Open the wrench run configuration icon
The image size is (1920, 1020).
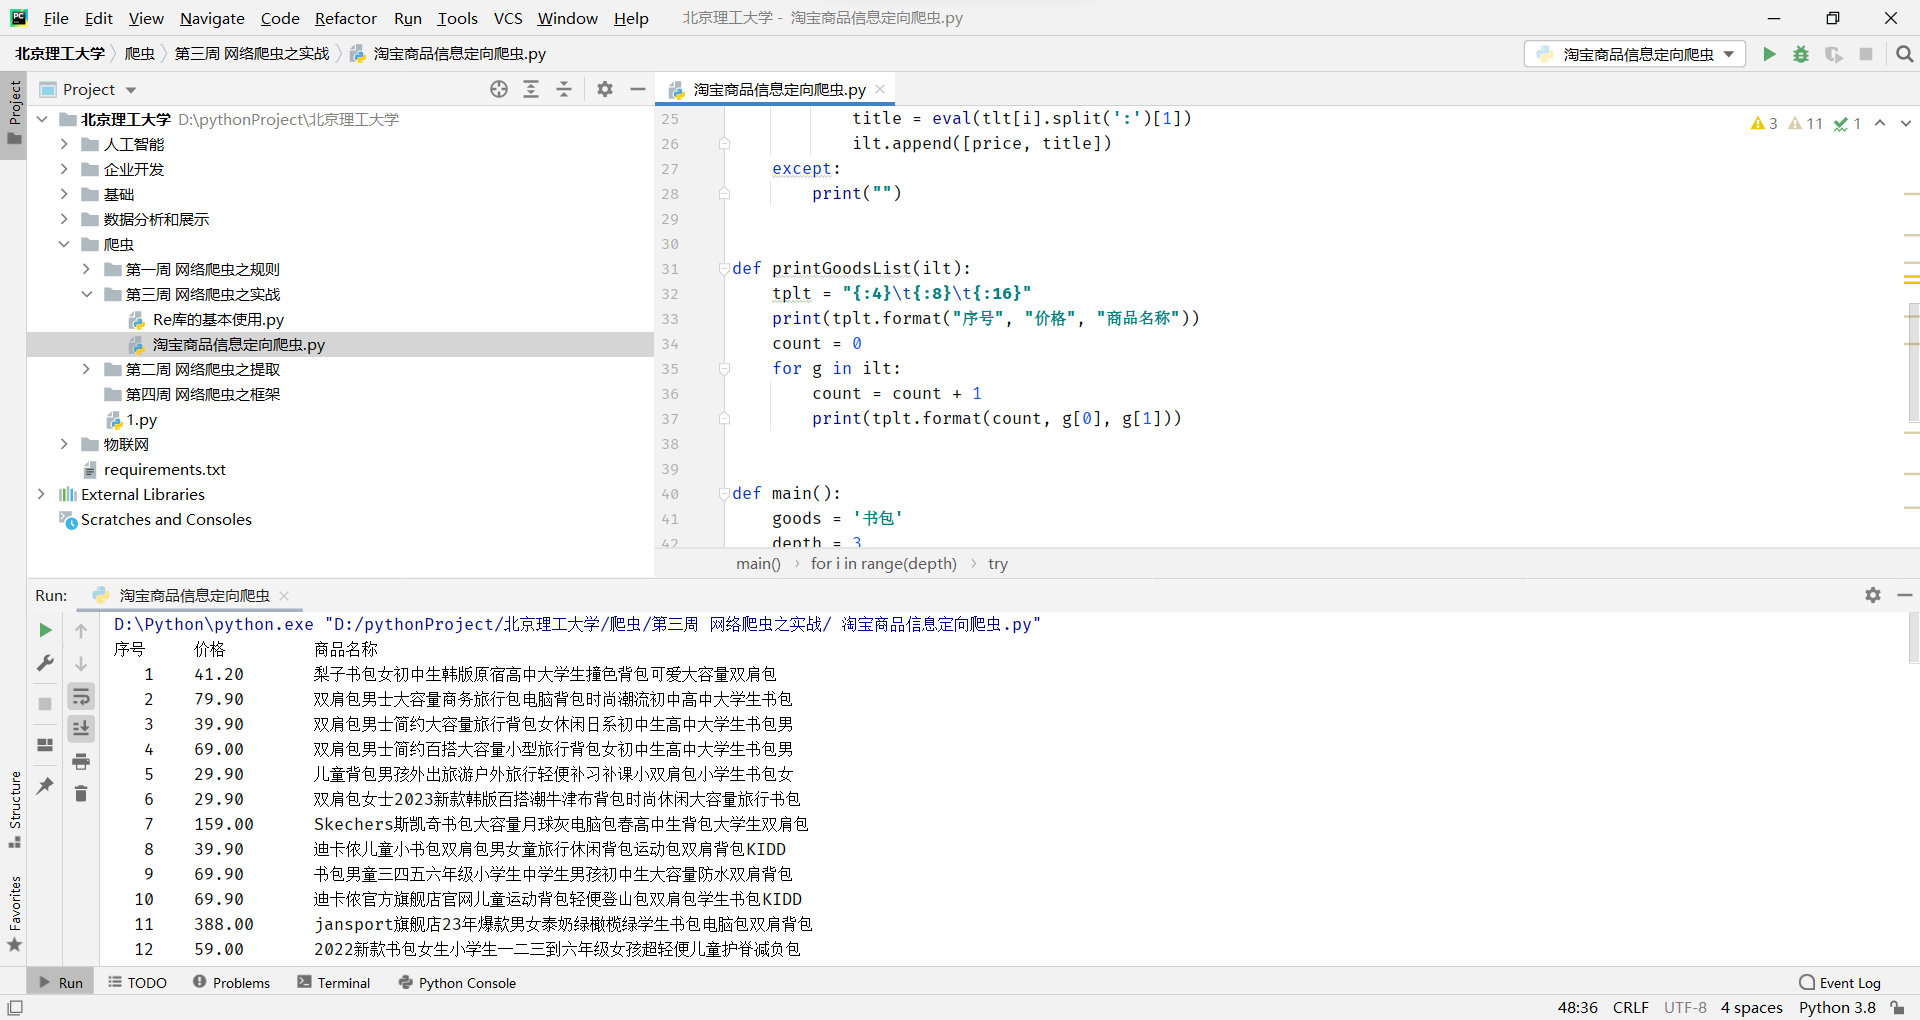pos(45,663)
